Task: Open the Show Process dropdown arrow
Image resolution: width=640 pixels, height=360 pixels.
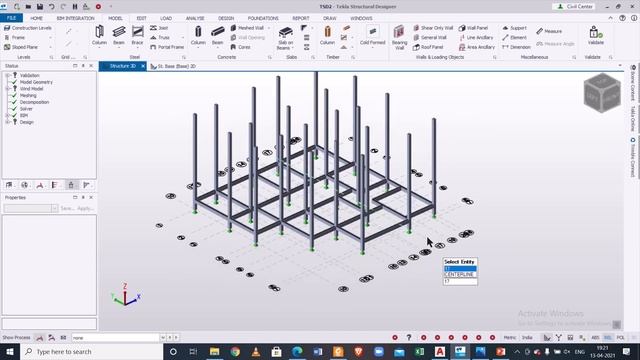Action: 163,338
